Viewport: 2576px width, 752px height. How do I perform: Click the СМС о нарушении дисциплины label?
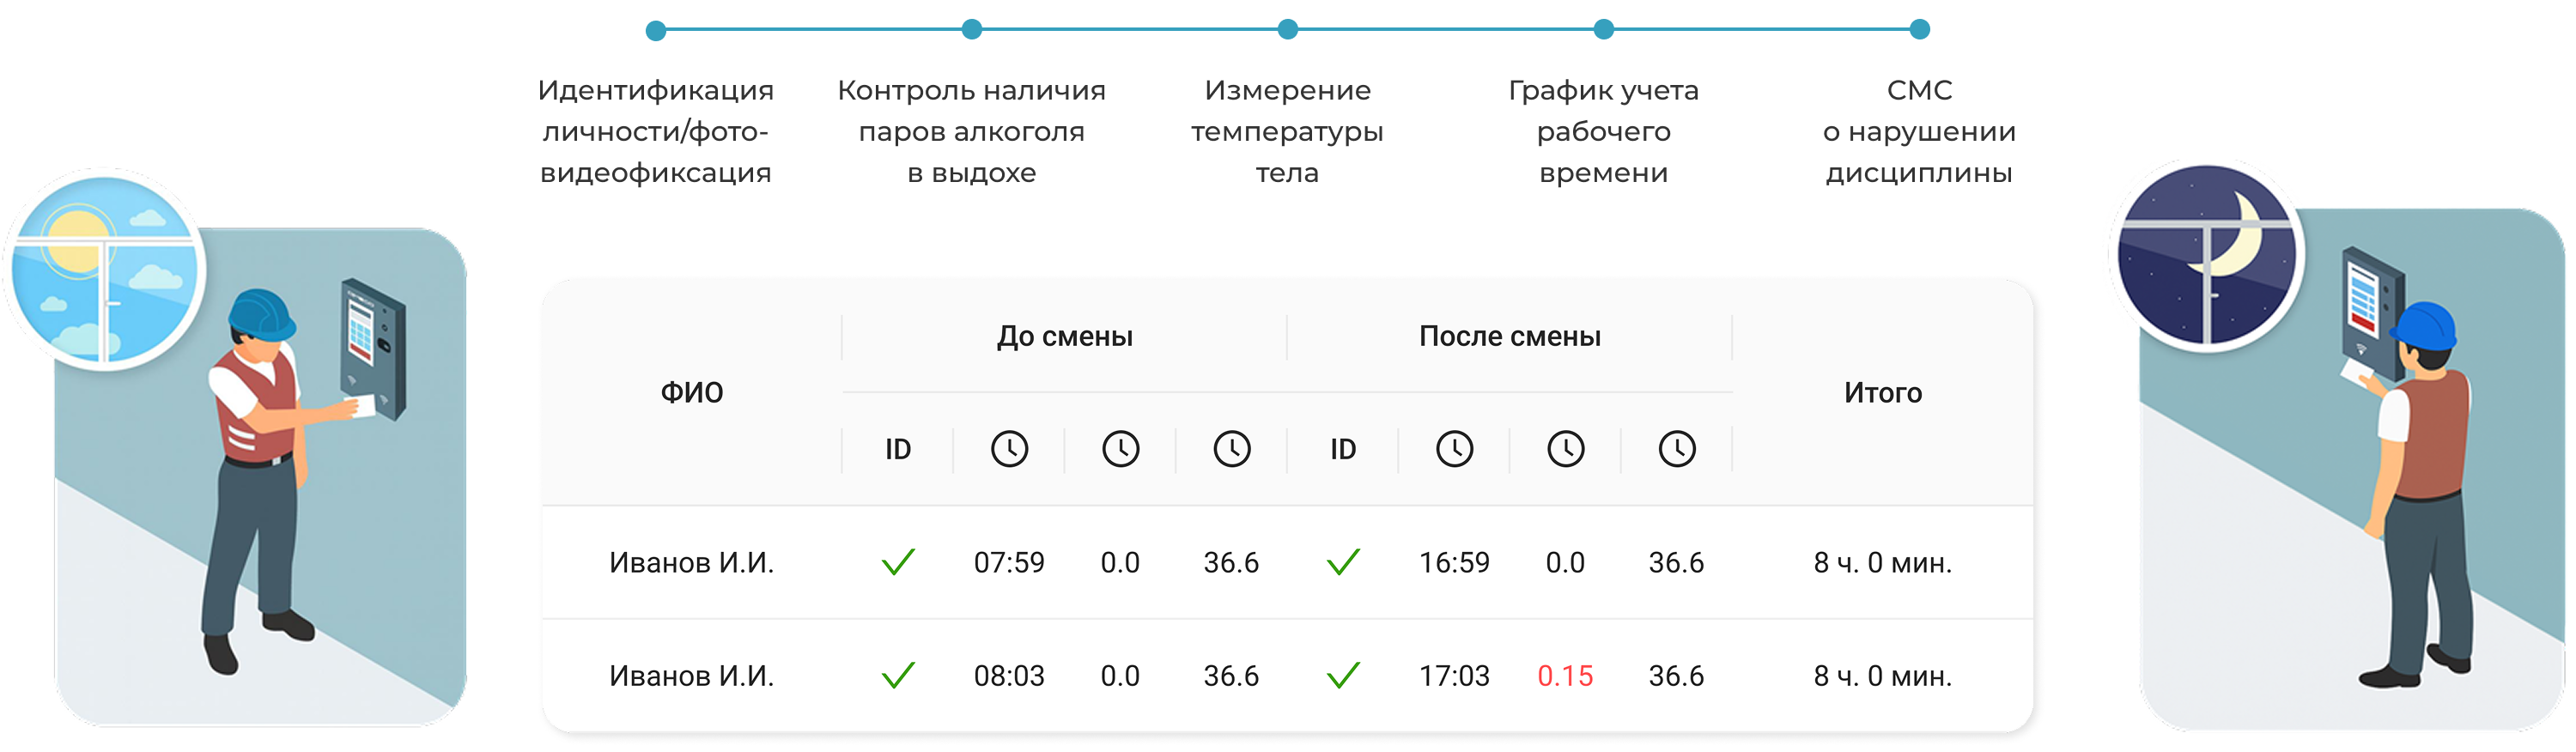(1919, 131)
